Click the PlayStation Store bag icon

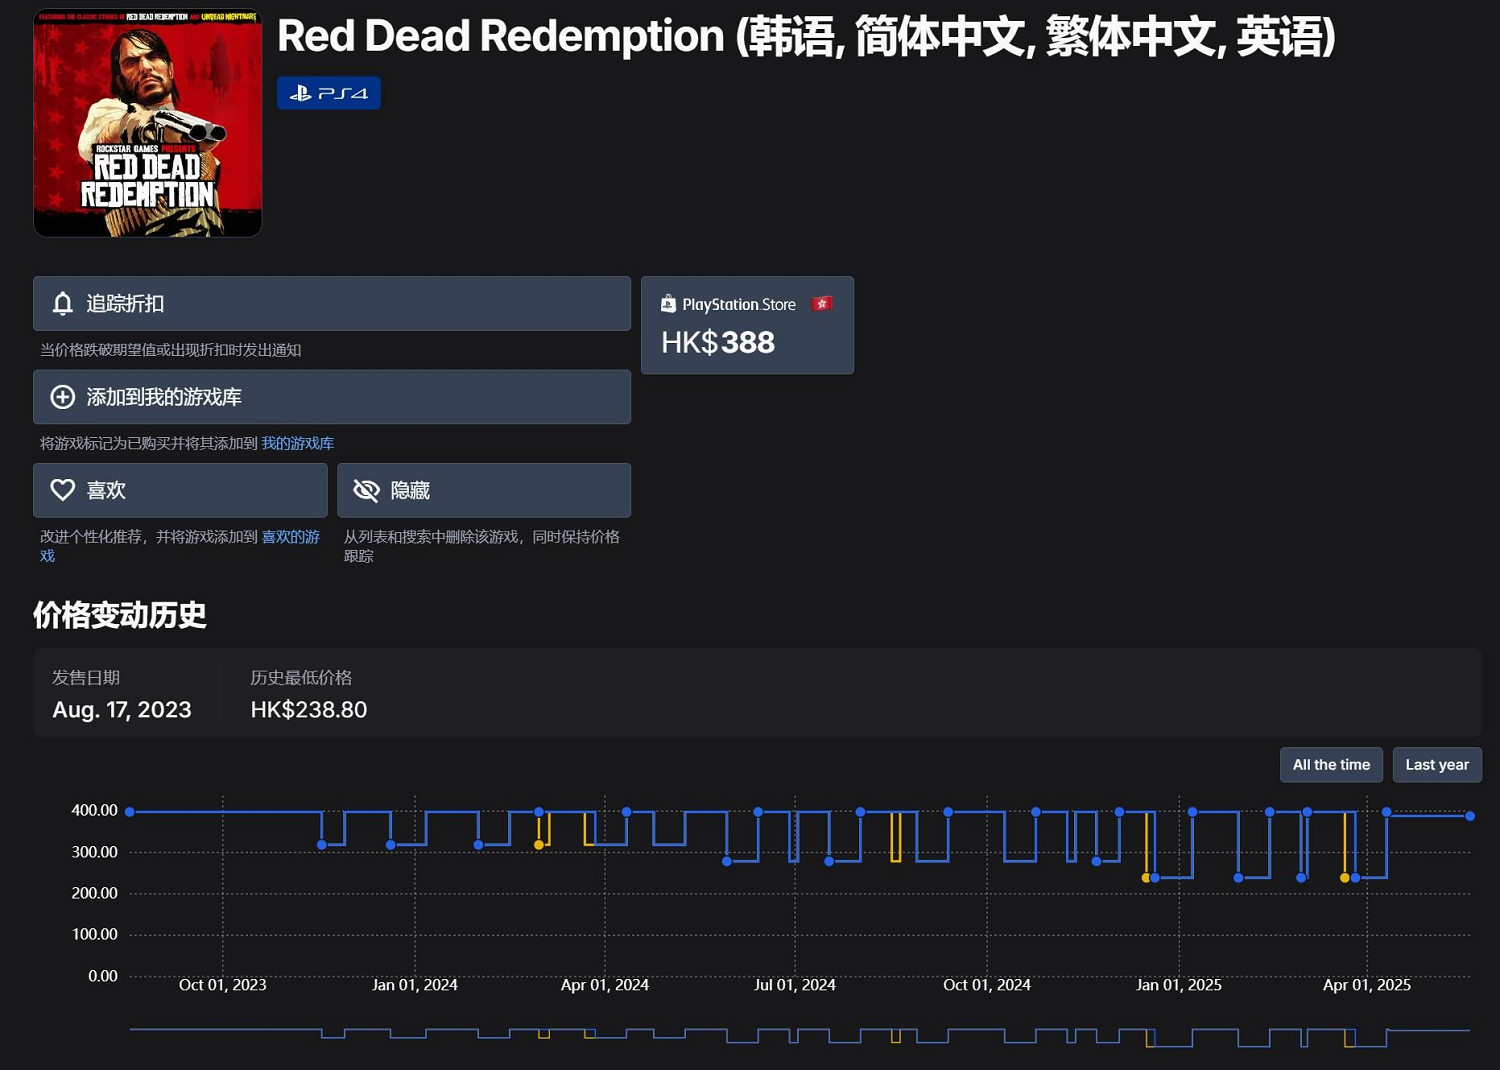tap(668, 304)
